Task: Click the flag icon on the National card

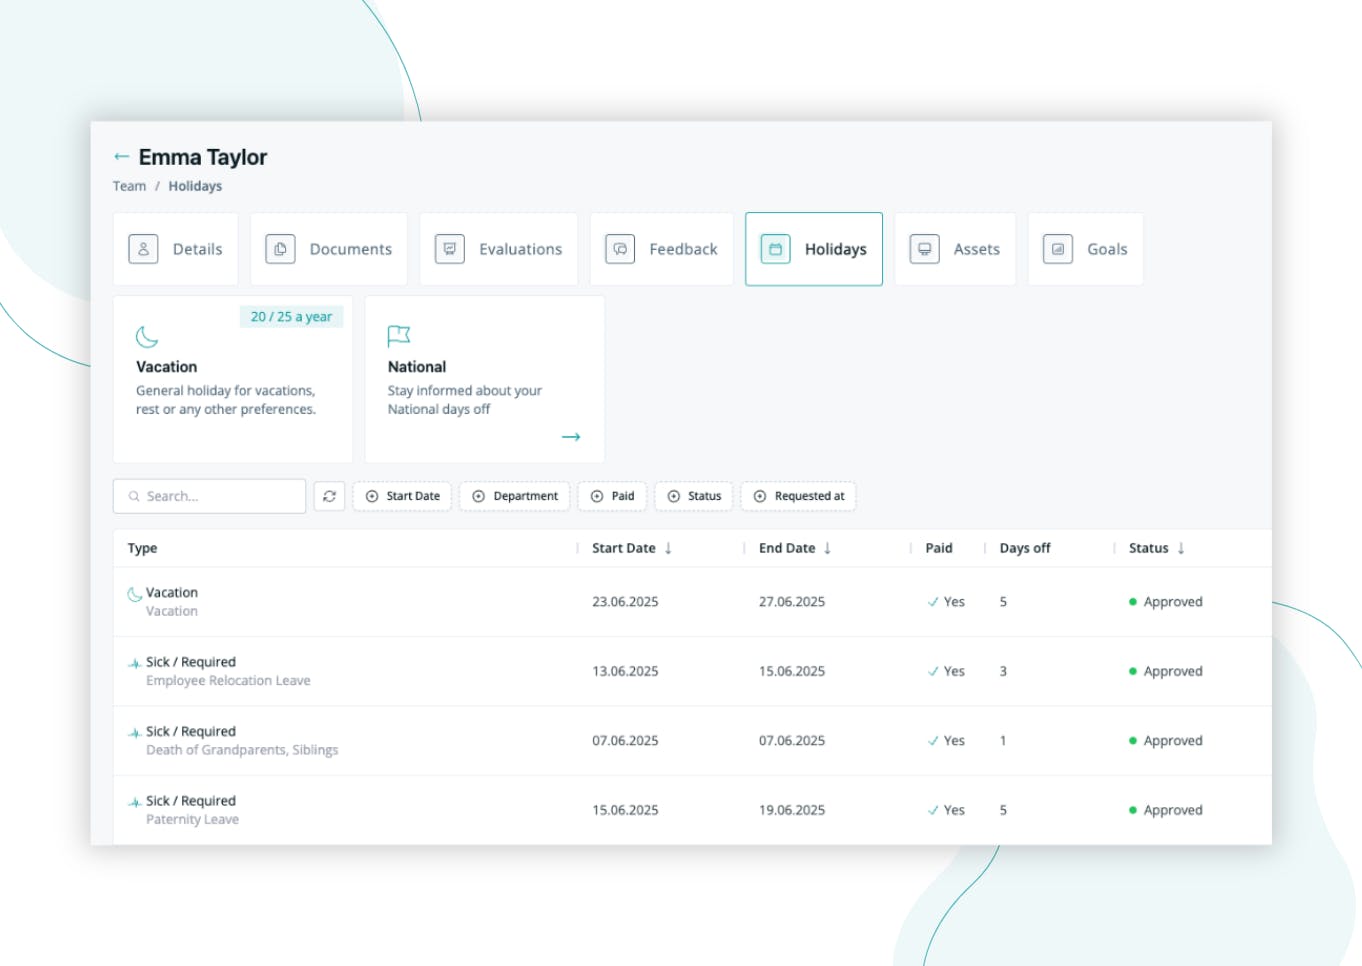Action: click(399, 336)
